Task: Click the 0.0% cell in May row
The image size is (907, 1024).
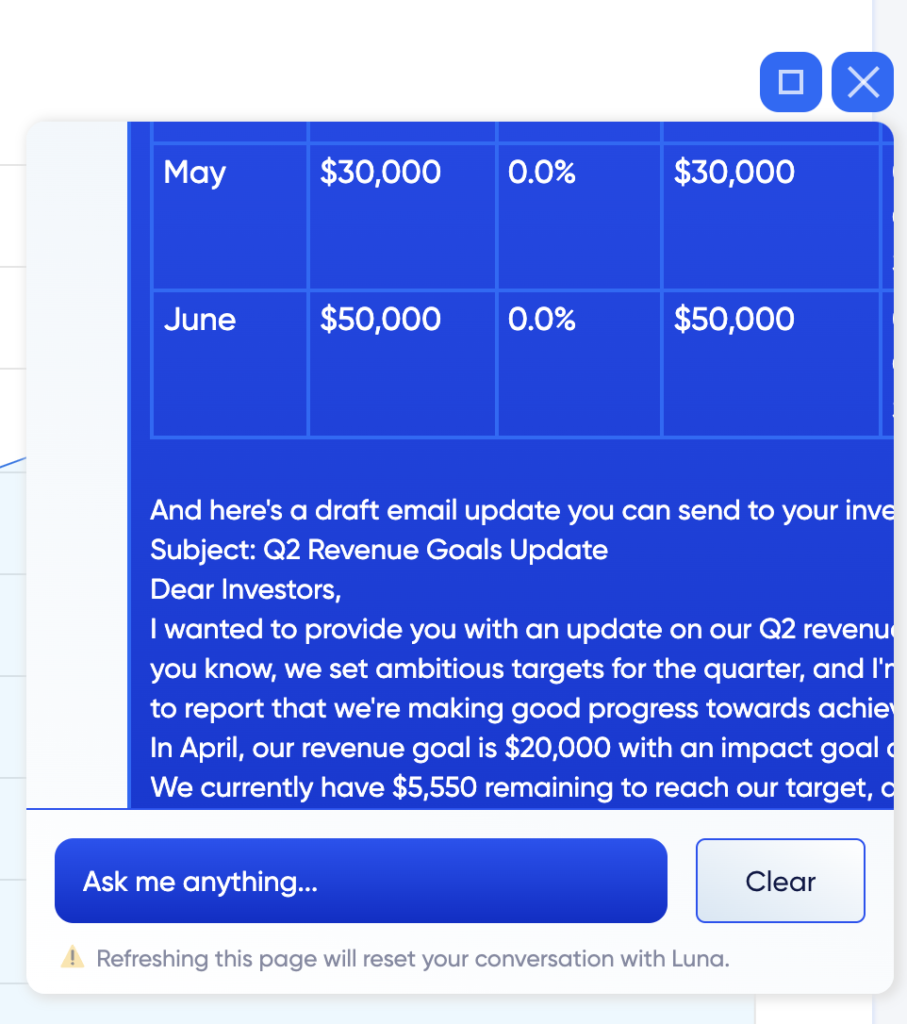Action: 579,216
